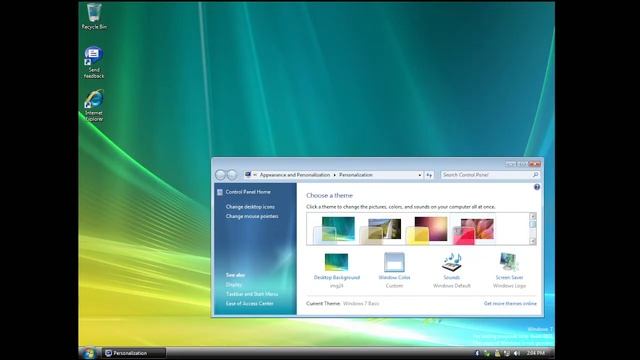
Task: Click the taskbar clock showing 2:04 PM
Action: pos(536,353)
